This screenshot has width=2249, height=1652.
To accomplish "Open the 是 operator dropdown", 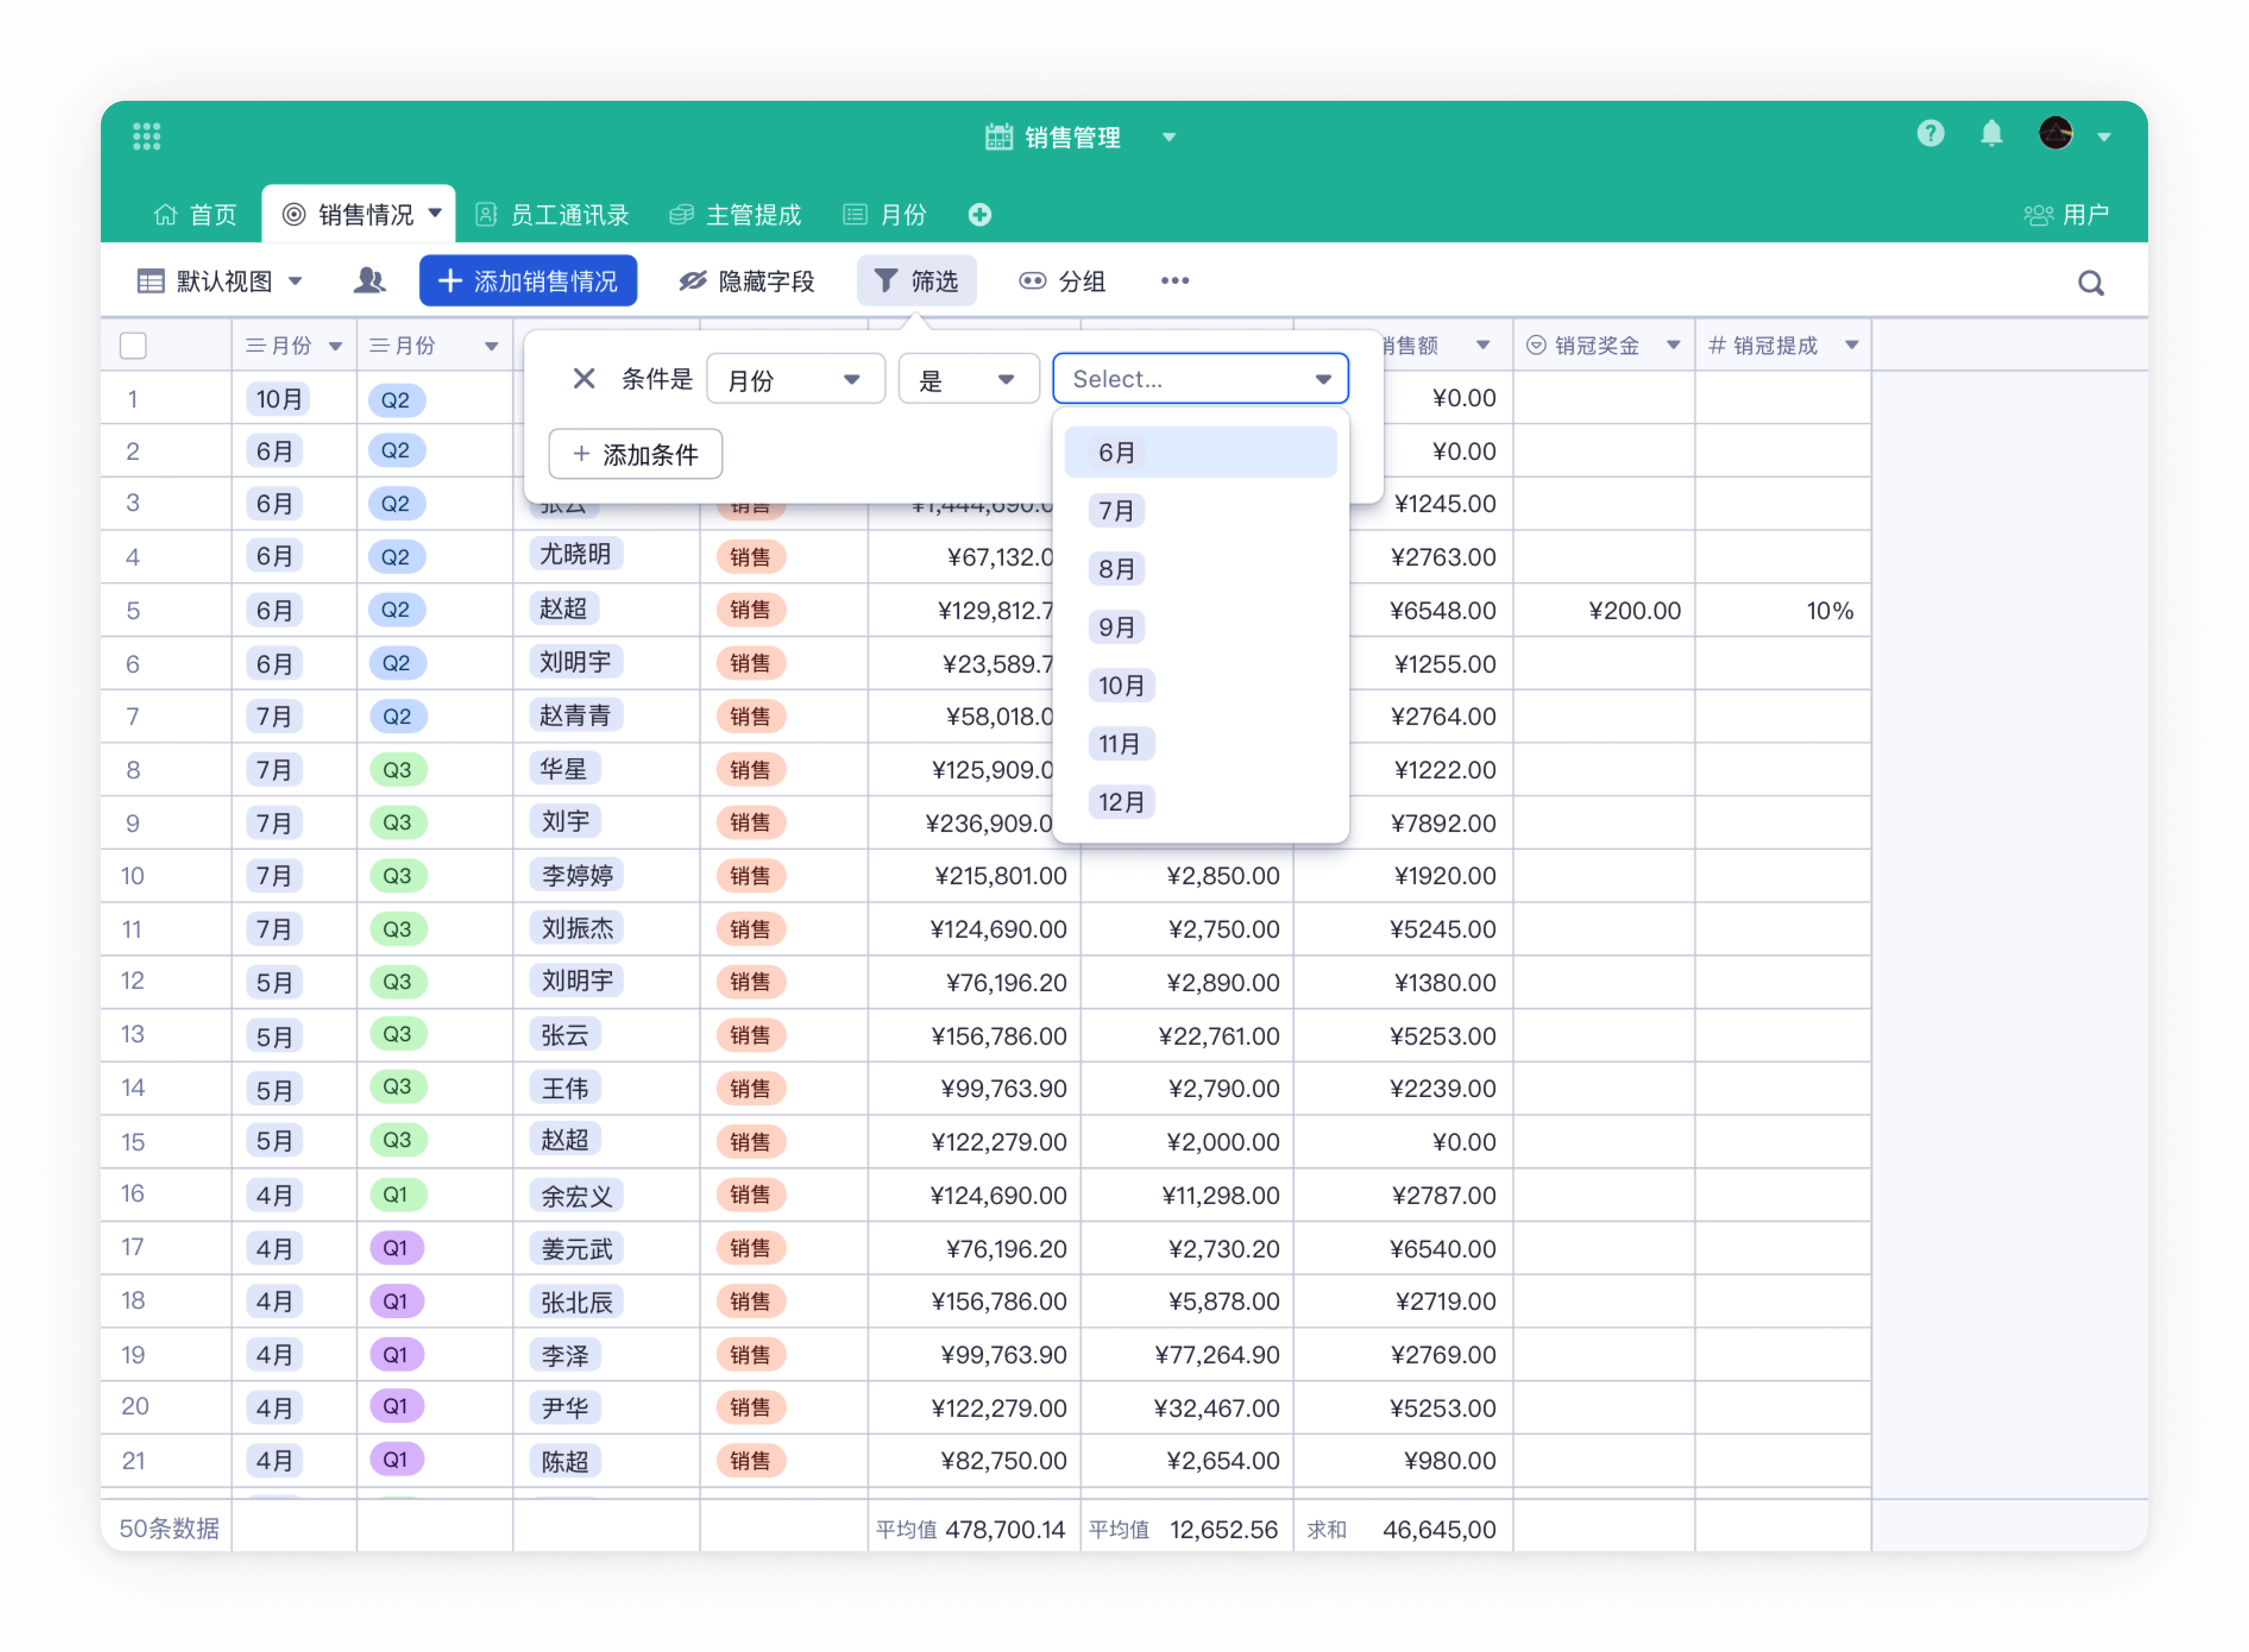I will [x=968, y=379].
